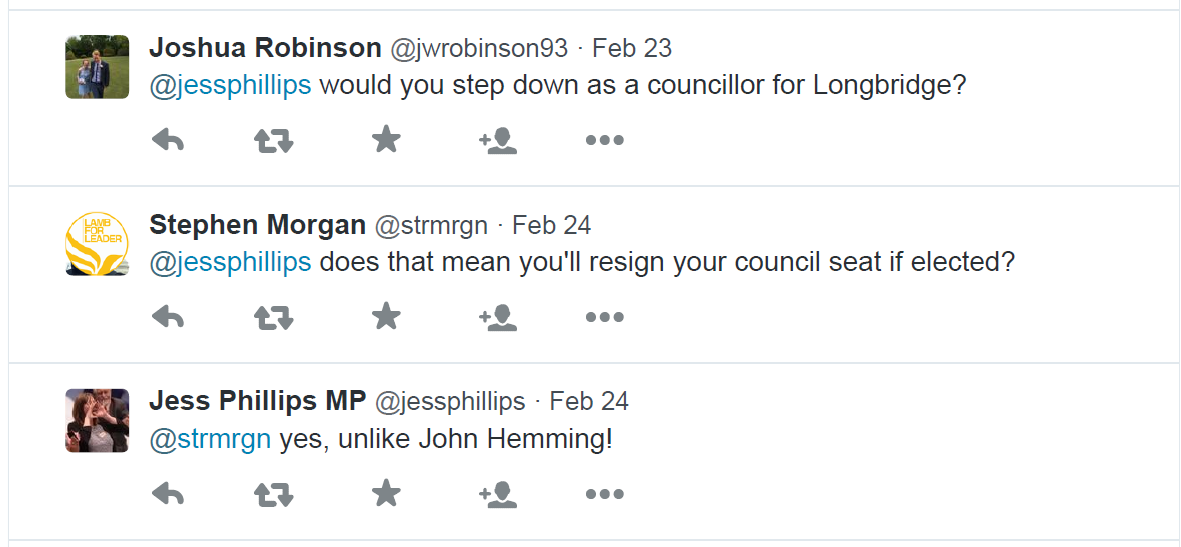Click Stephen Morgan's Lamb for Leader avatar

tap(97, 244)
